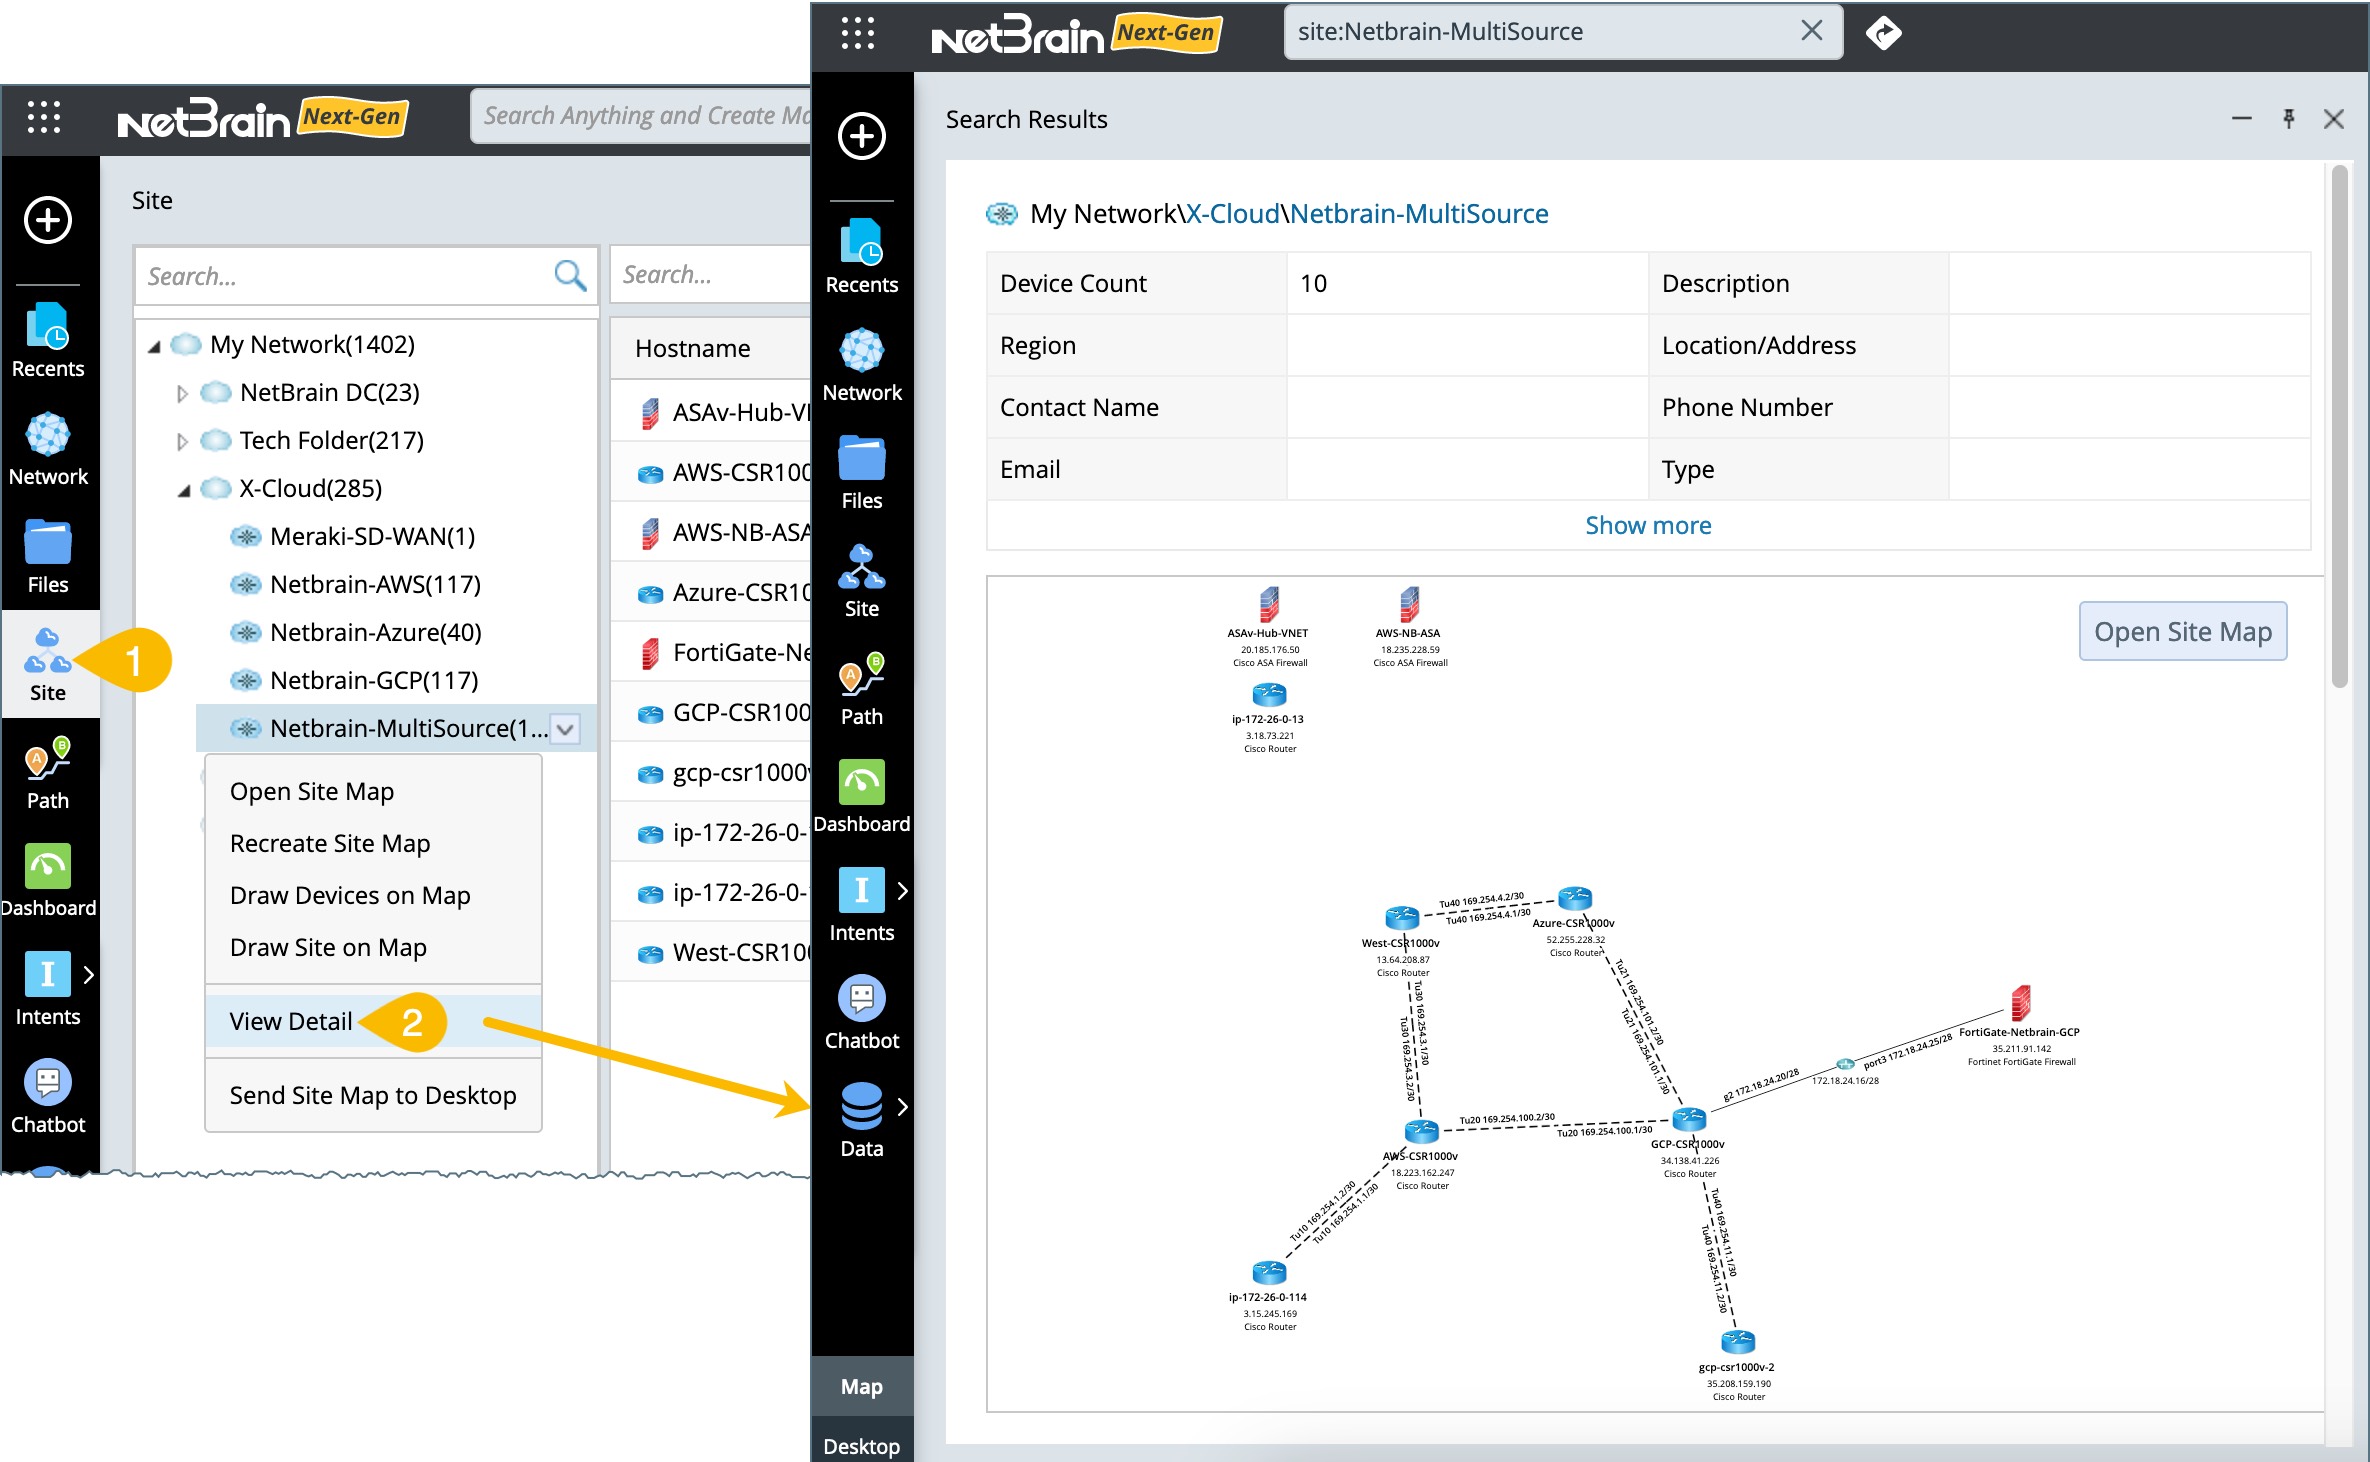Click the path direction icon beside search bar
Viewport: 2370px width, 1462px height.
(1883, 33)
